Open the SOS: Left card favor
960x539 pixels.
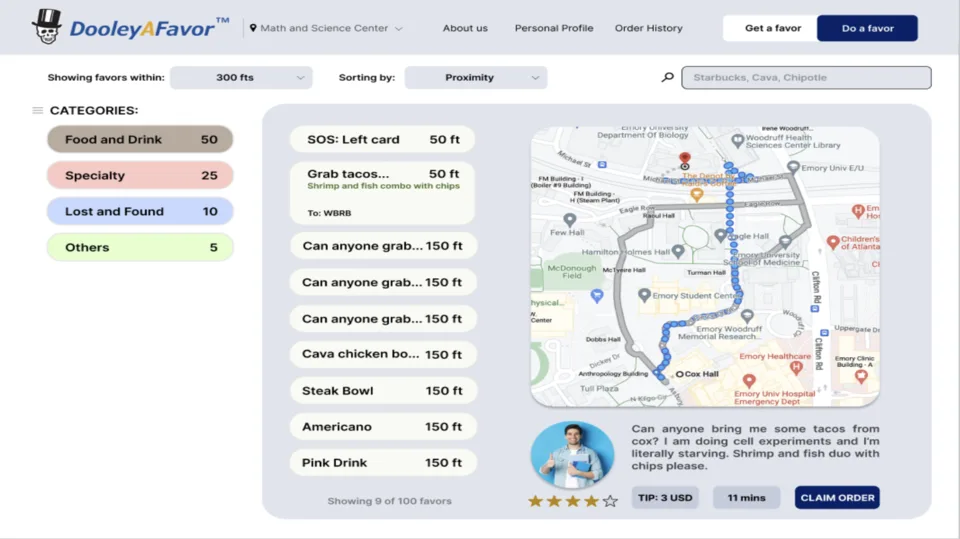(383, 140)
